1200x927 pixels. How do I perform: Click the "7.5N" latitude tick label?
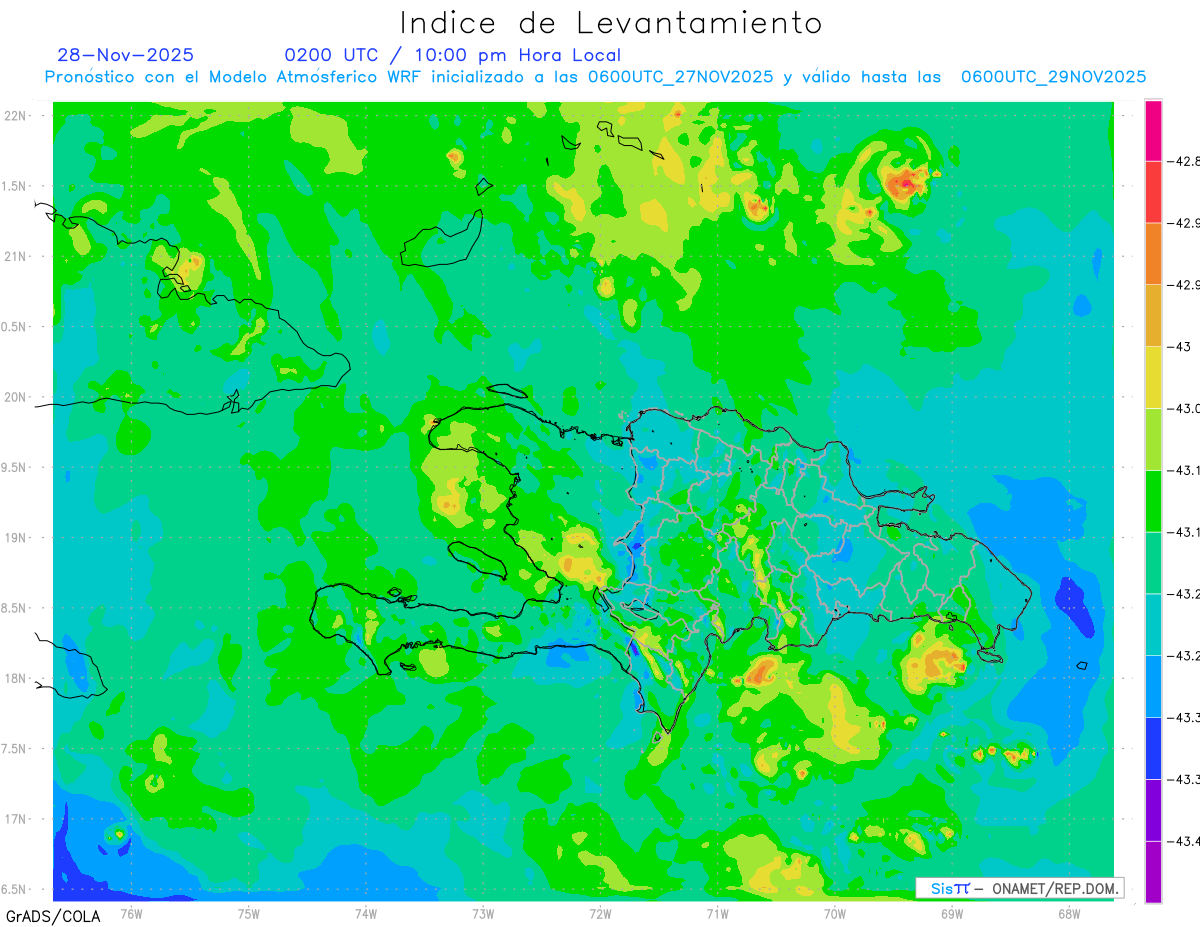pyautogui.click(x=14, y=748)
